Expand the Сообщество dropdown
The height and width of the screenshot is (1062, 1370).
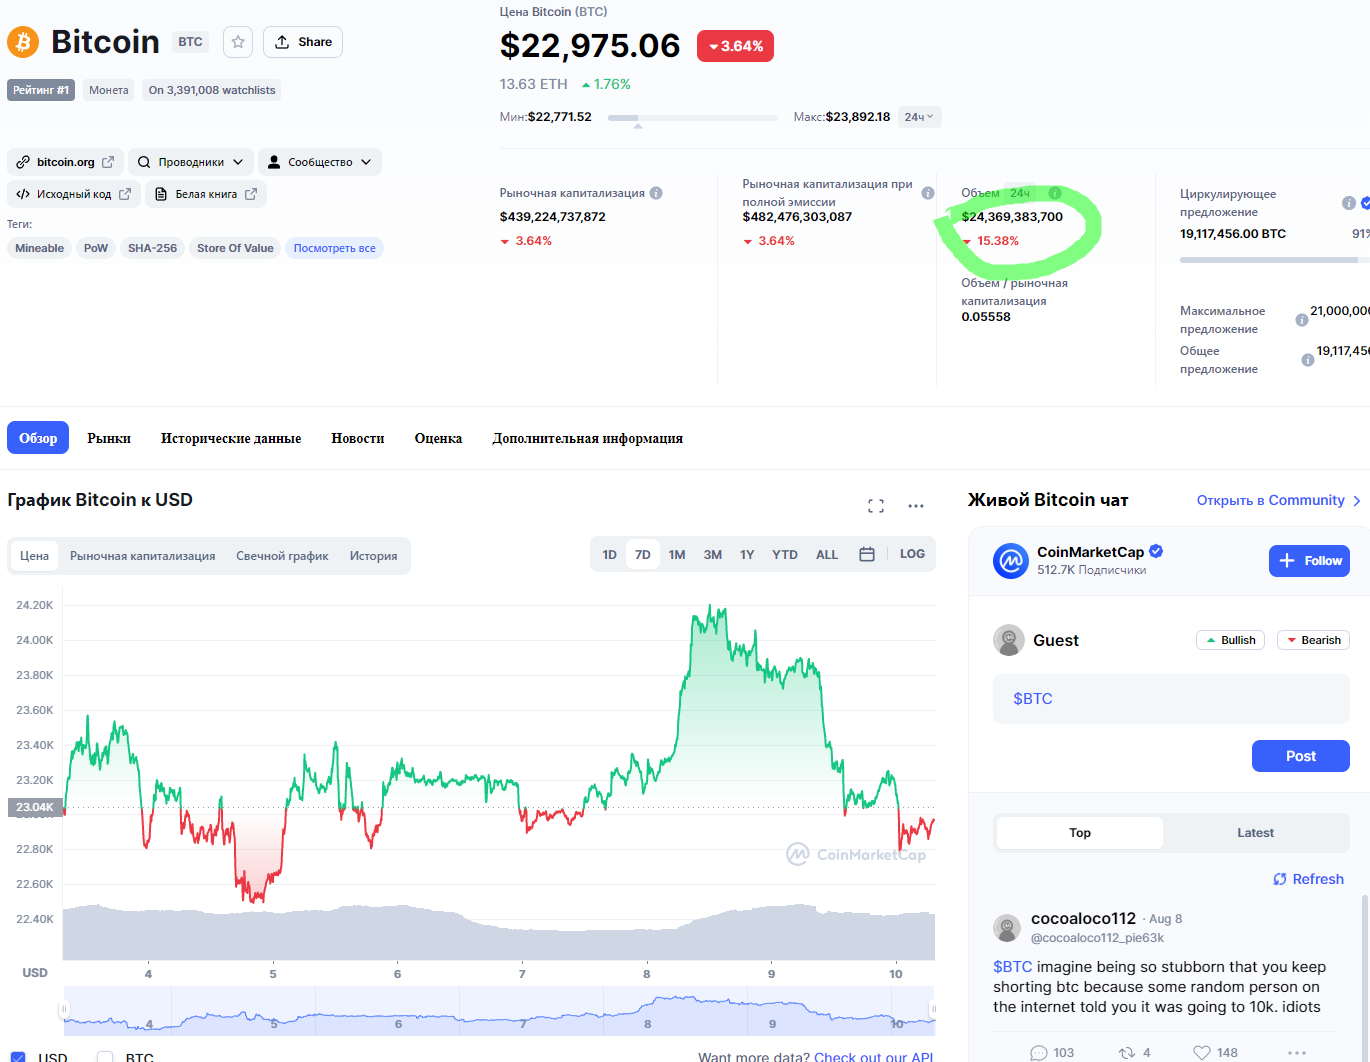click(x=320, y=162)
